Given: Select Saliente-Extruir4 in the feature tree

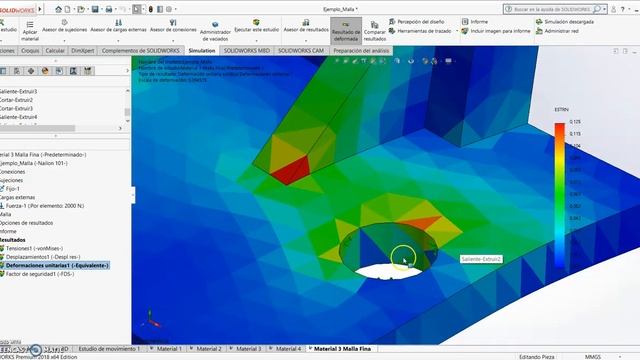Looking at the screenshot, I should pyautogui.click(x=18, y=117).
